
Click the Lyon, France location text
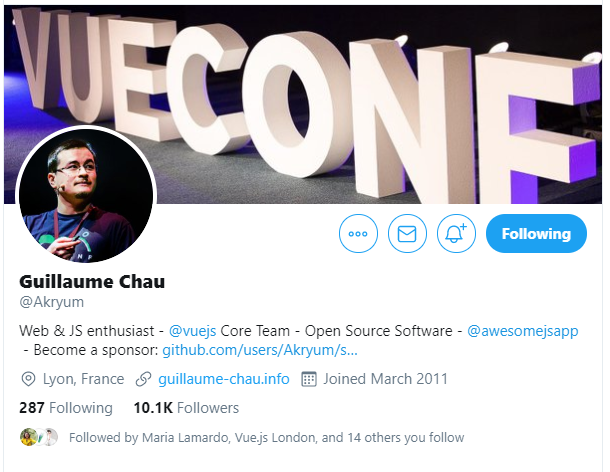coord(83,379)
